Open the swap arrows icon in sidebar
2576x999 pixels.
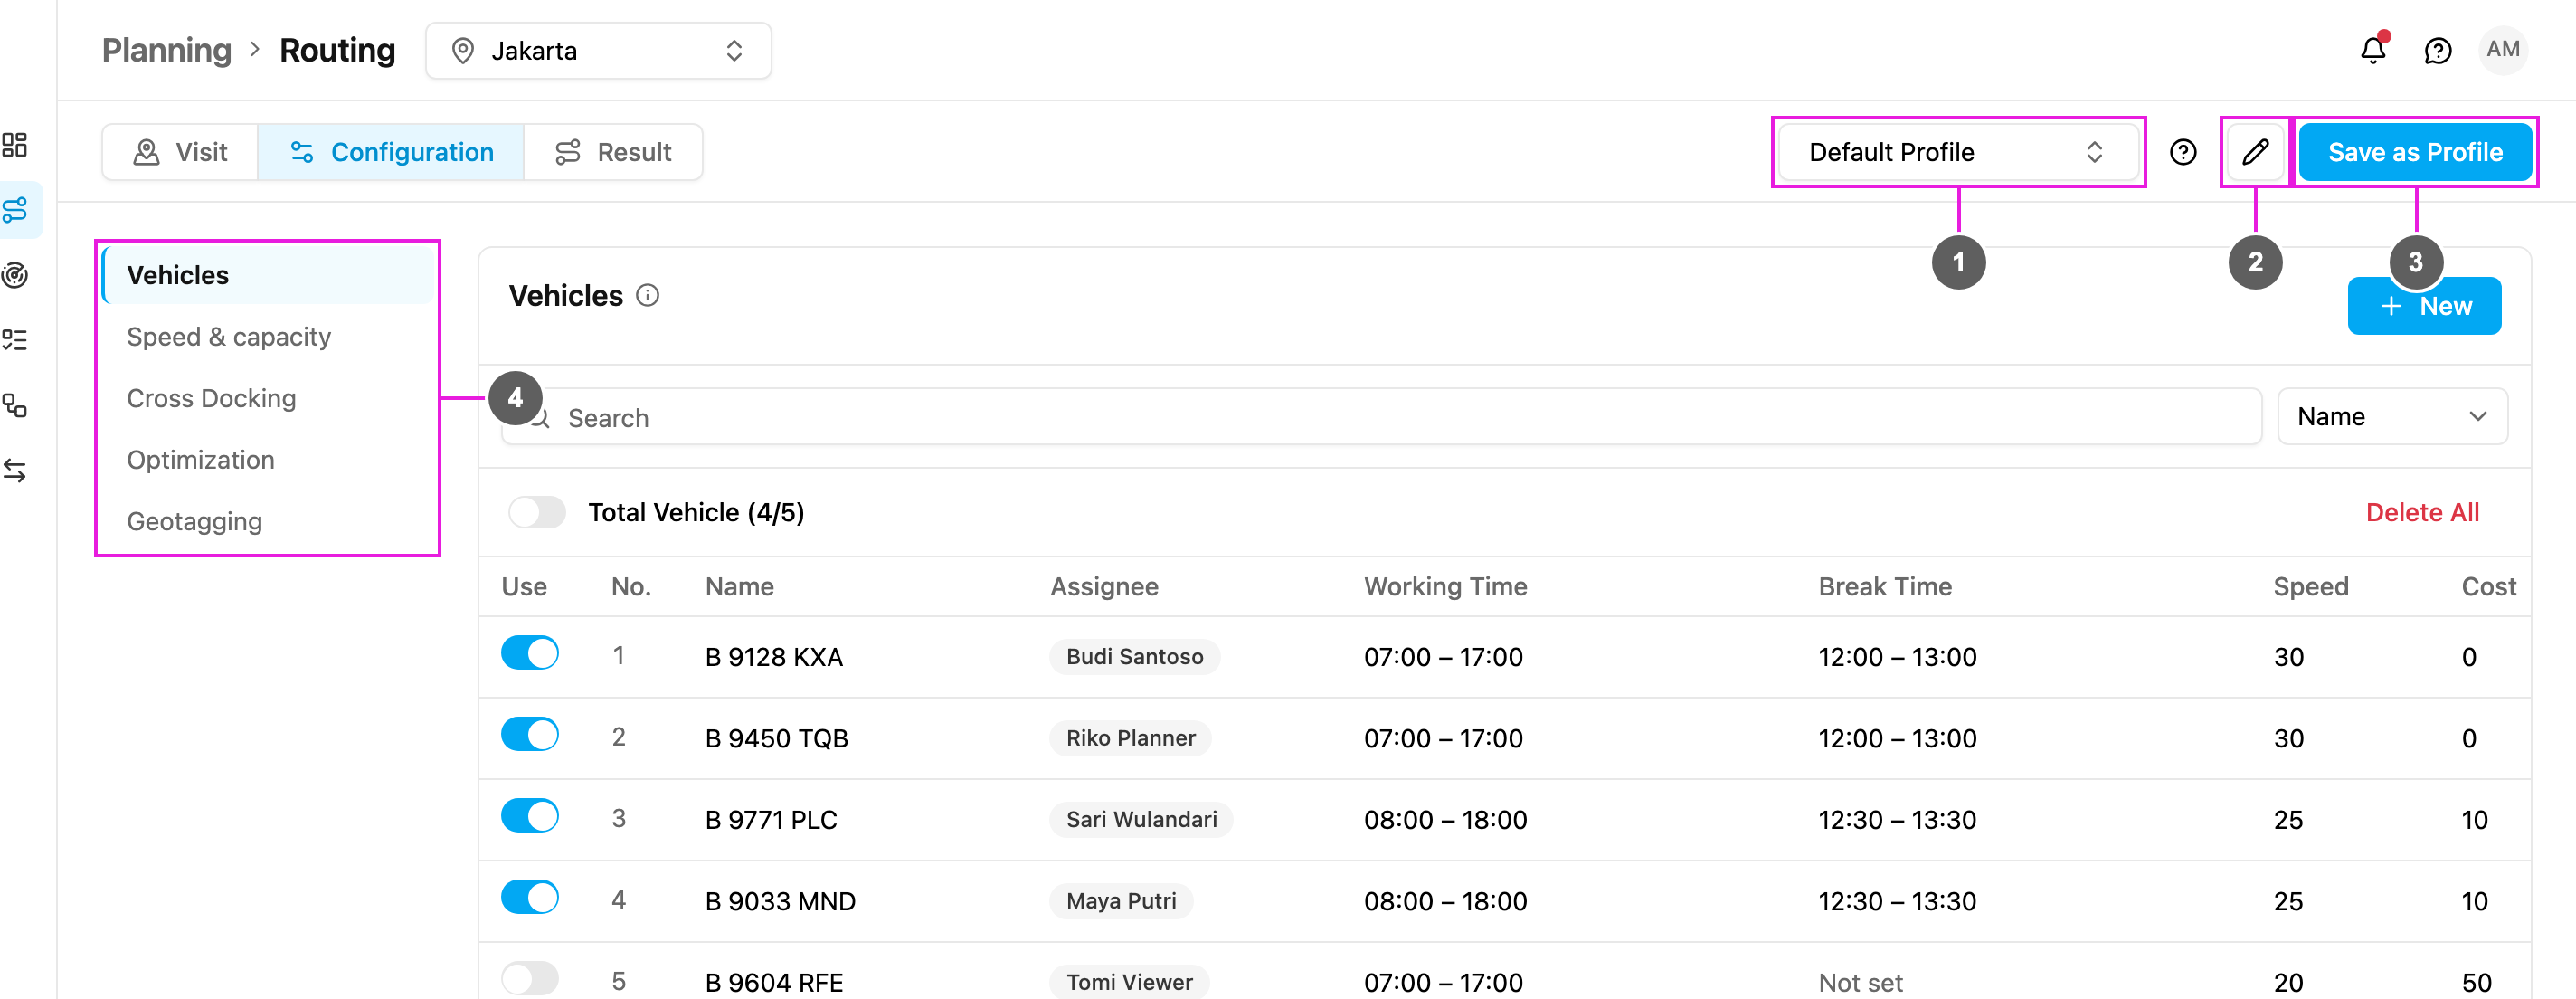(15, 470)
